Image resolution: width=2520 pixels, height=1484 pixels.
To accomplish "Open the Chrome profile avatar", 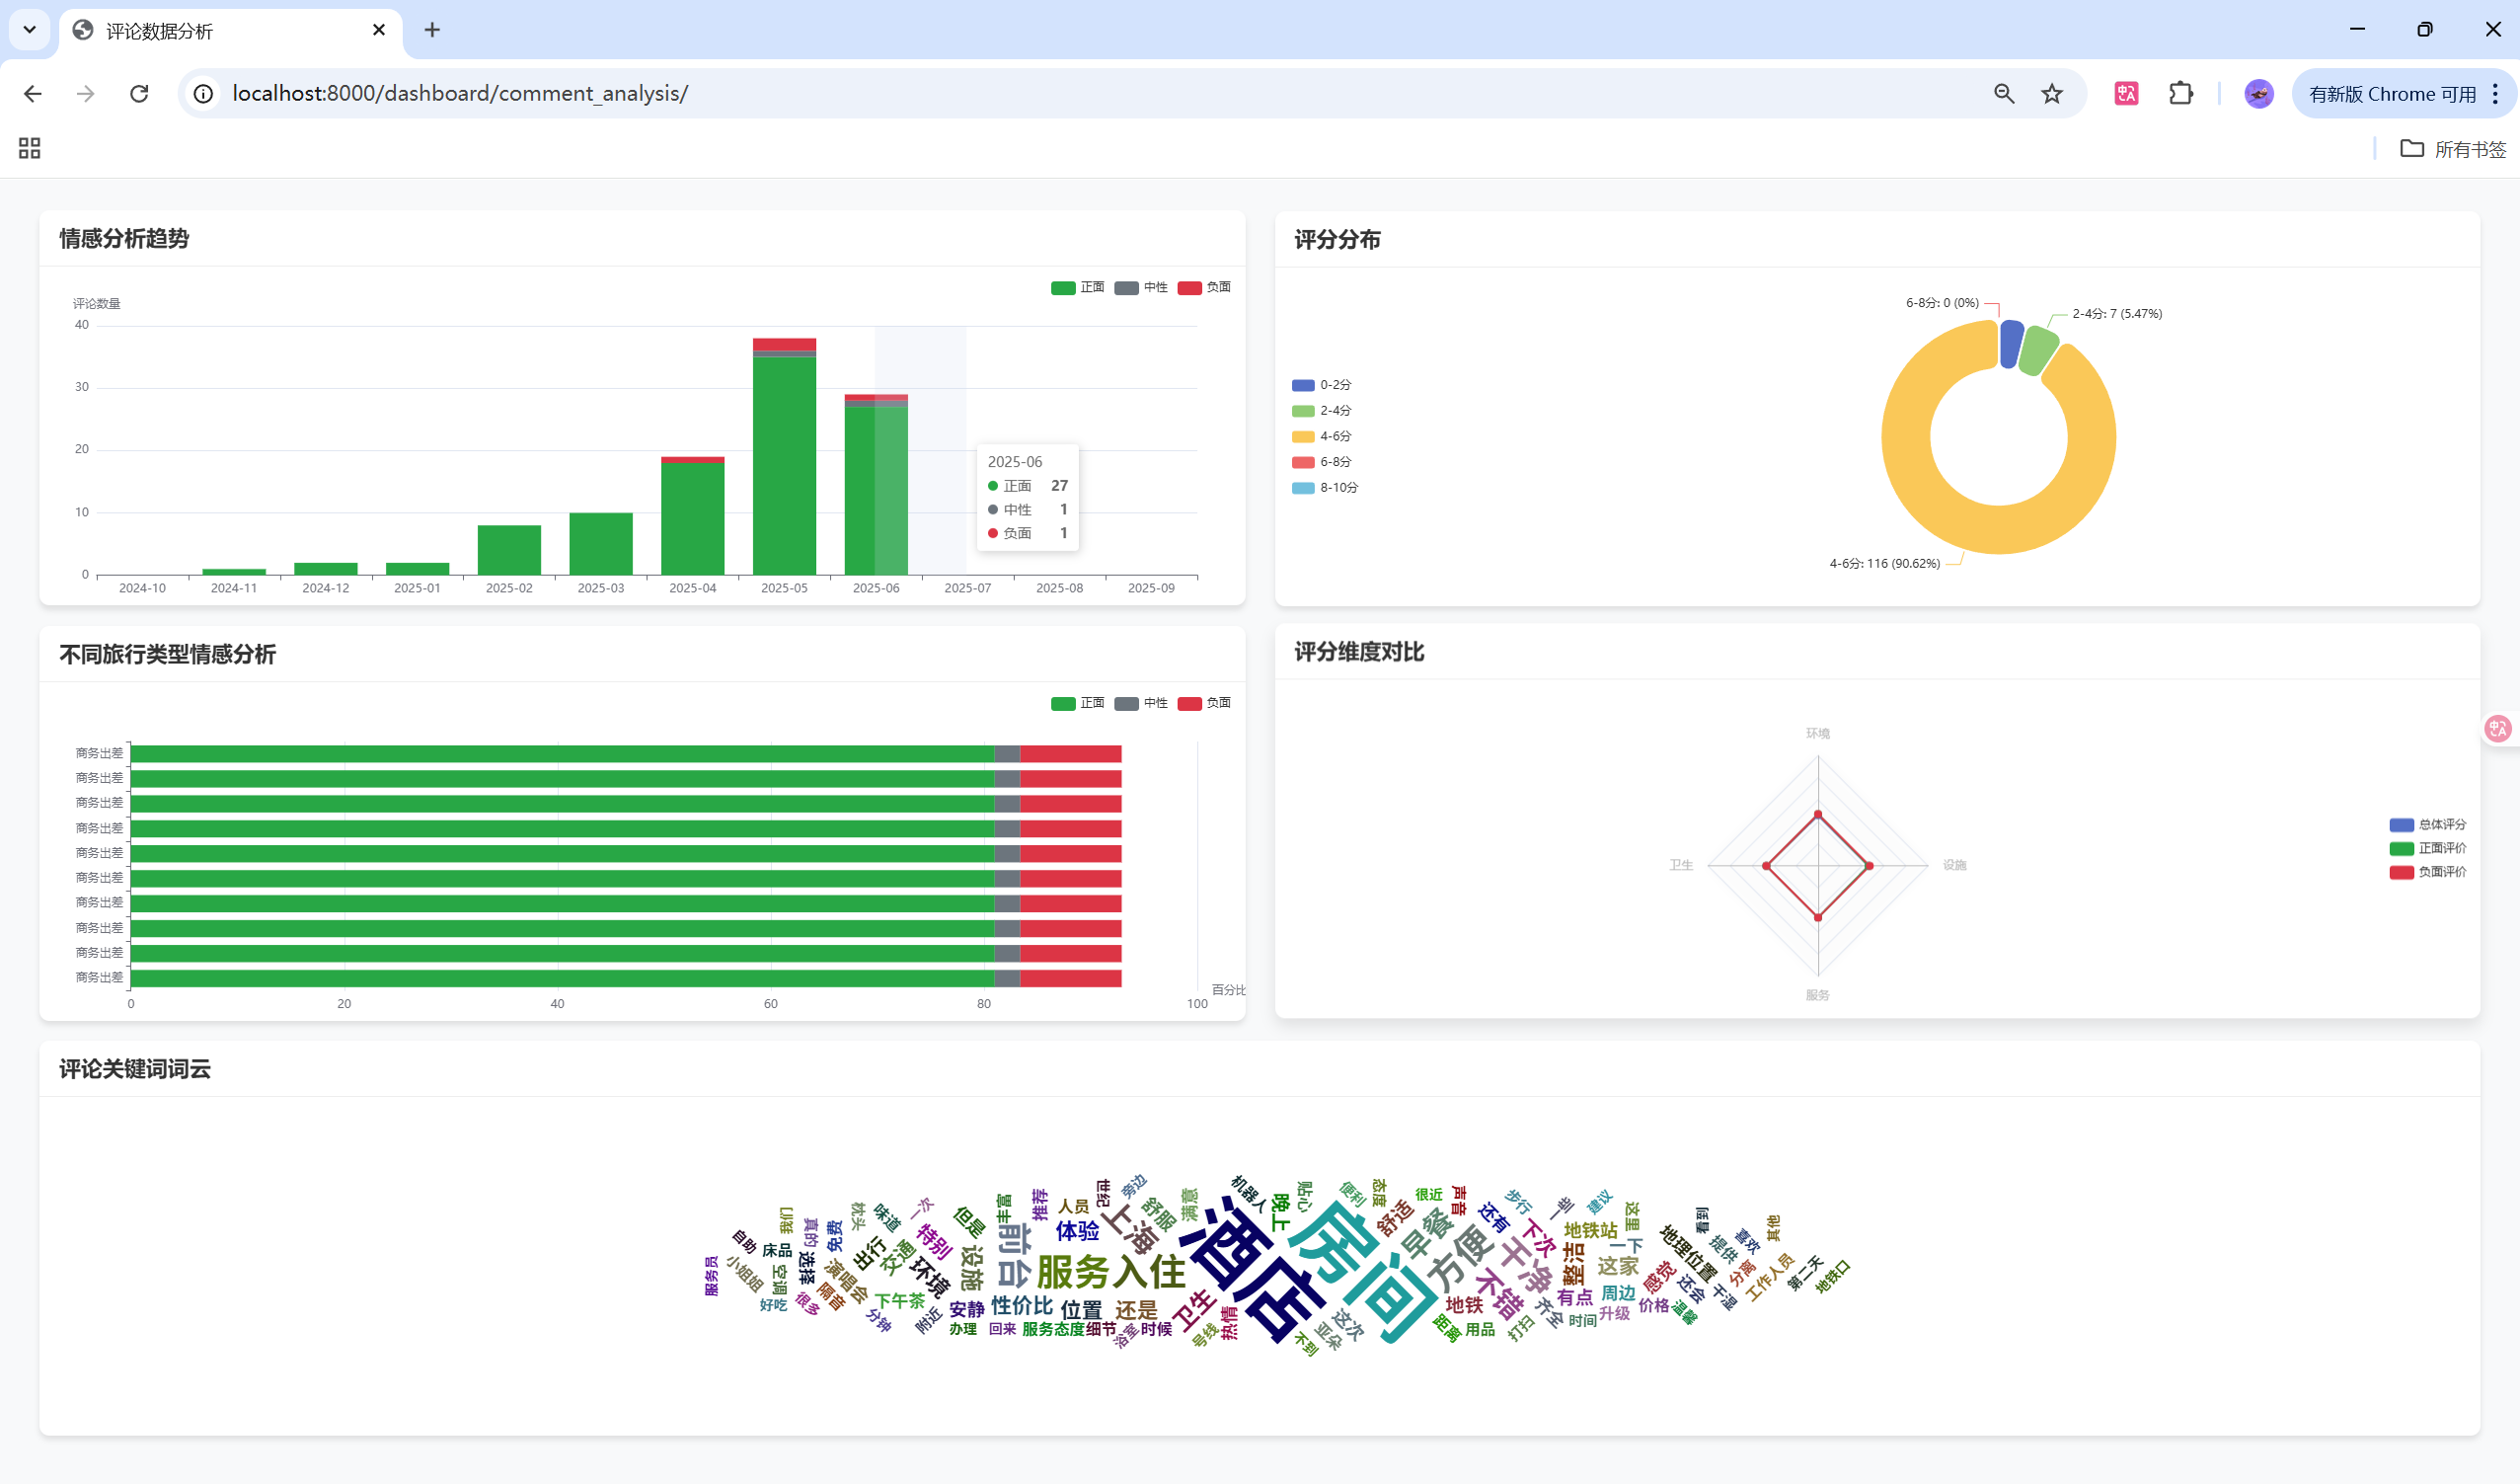I will 2258,94.
